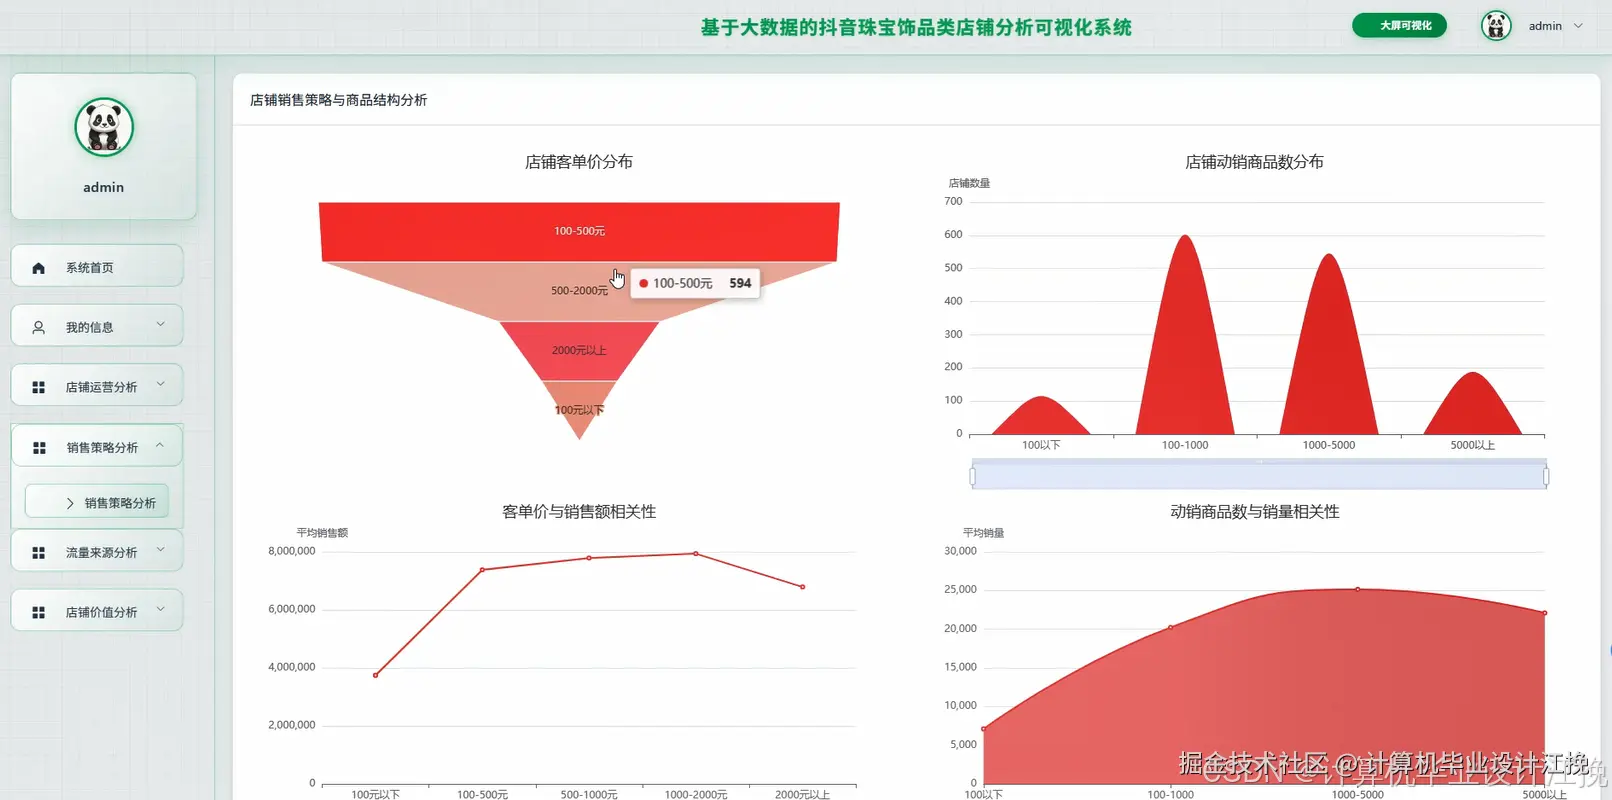Click the 2000元以上 data point on line chart
The width and height of the screenshot is (1612, 800).
[802, 587]
